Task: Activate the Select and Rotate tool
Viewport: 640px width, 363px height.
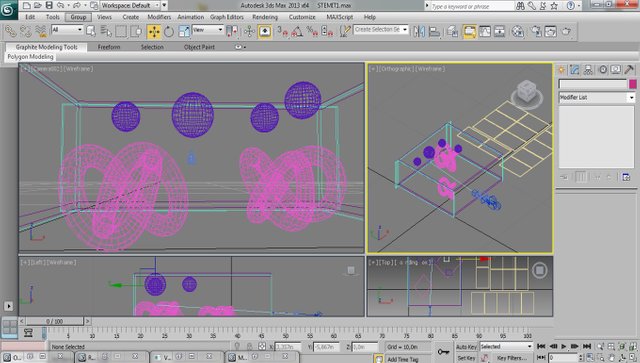Action: point(169,31)
